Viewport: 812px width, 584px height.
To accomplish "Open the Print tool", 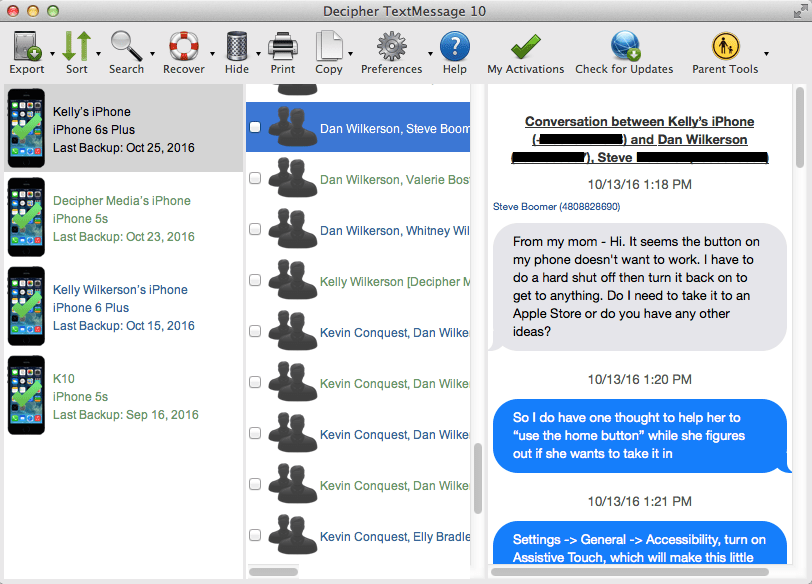I will tap(283, 45).
